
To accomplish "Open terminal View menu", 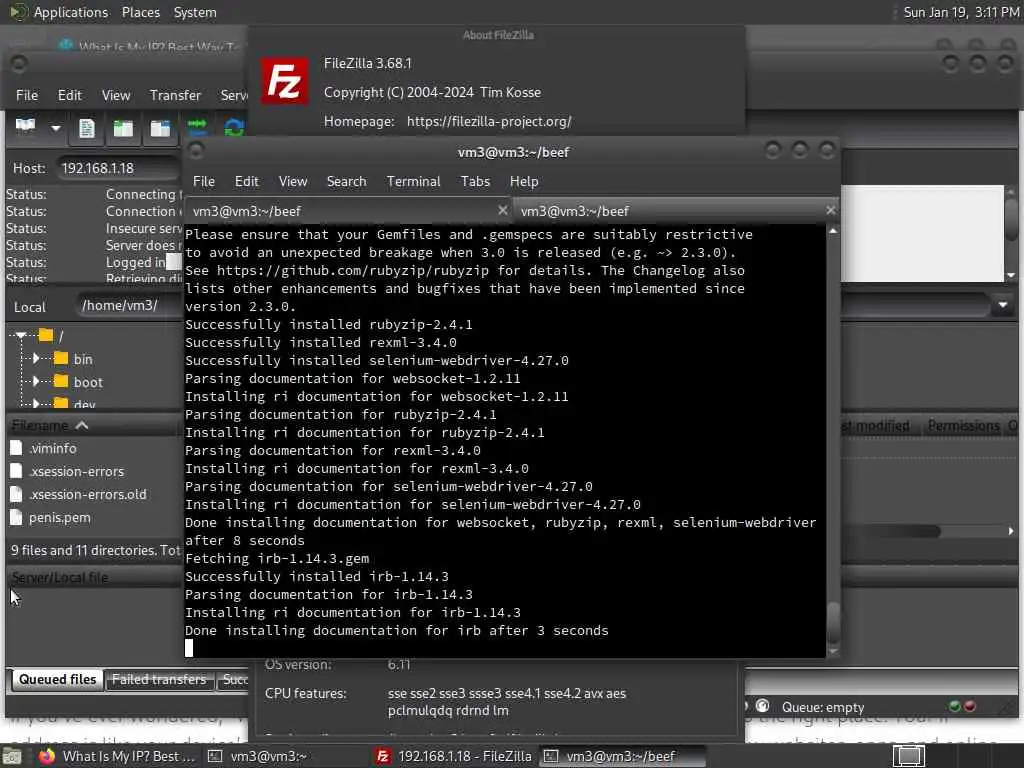I will [x=293, y=182].
